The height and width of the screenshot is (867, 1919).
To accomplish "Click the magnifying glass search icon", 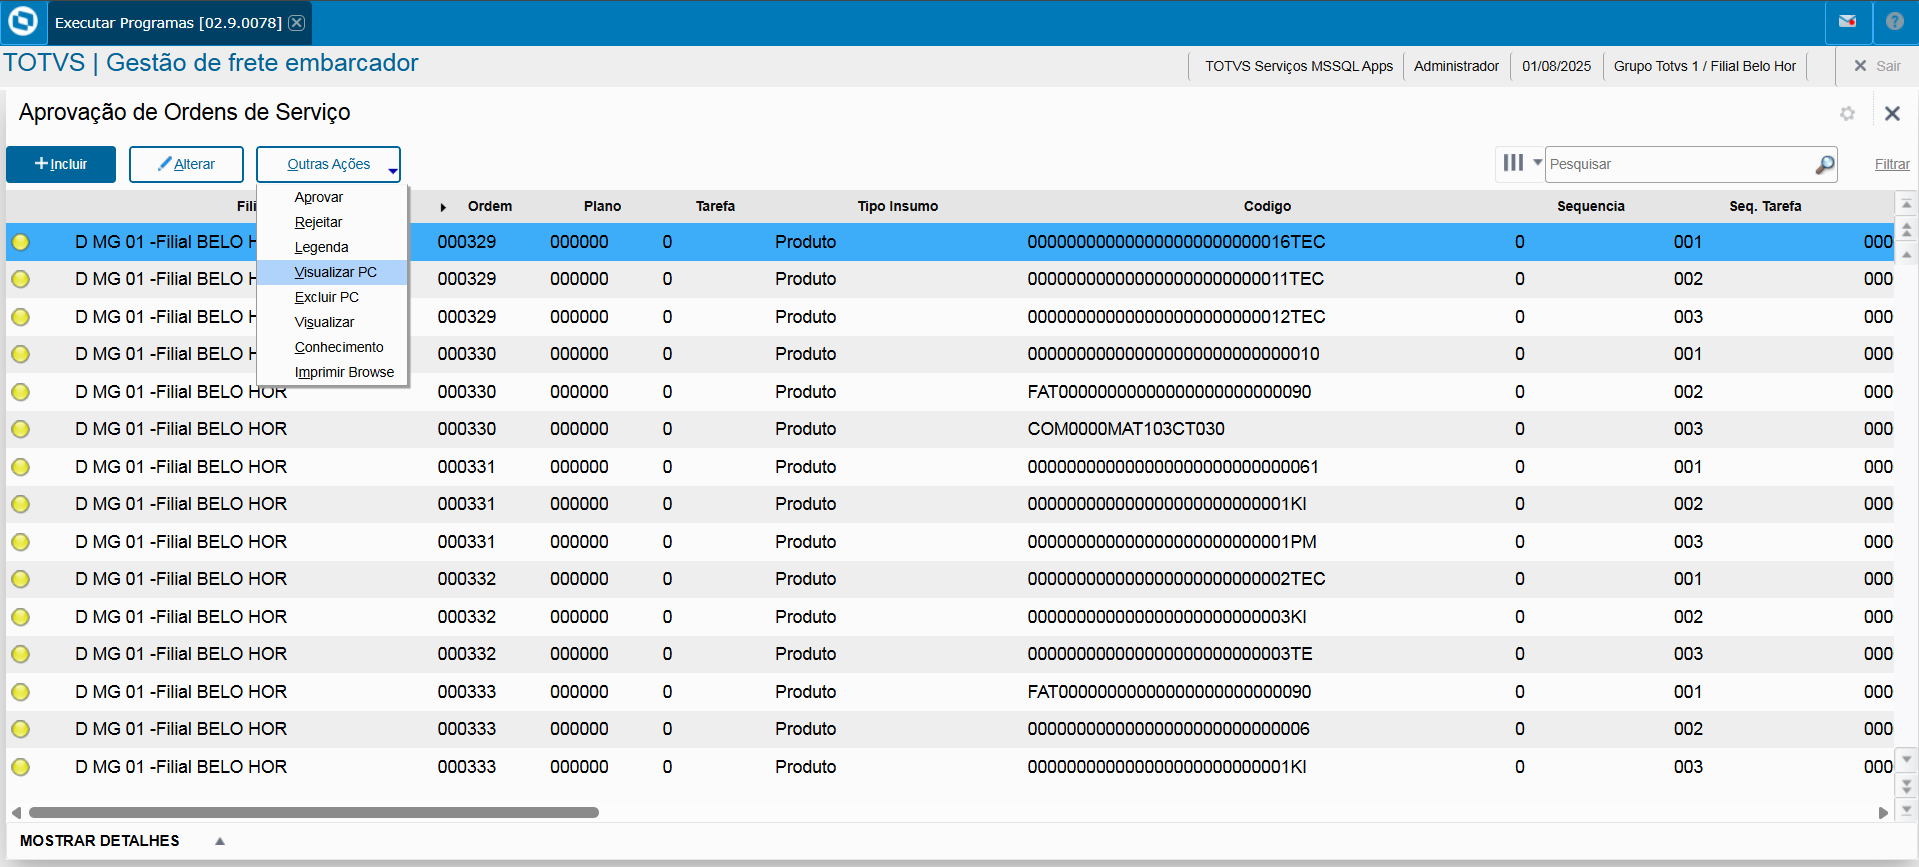I will 1825,164.
